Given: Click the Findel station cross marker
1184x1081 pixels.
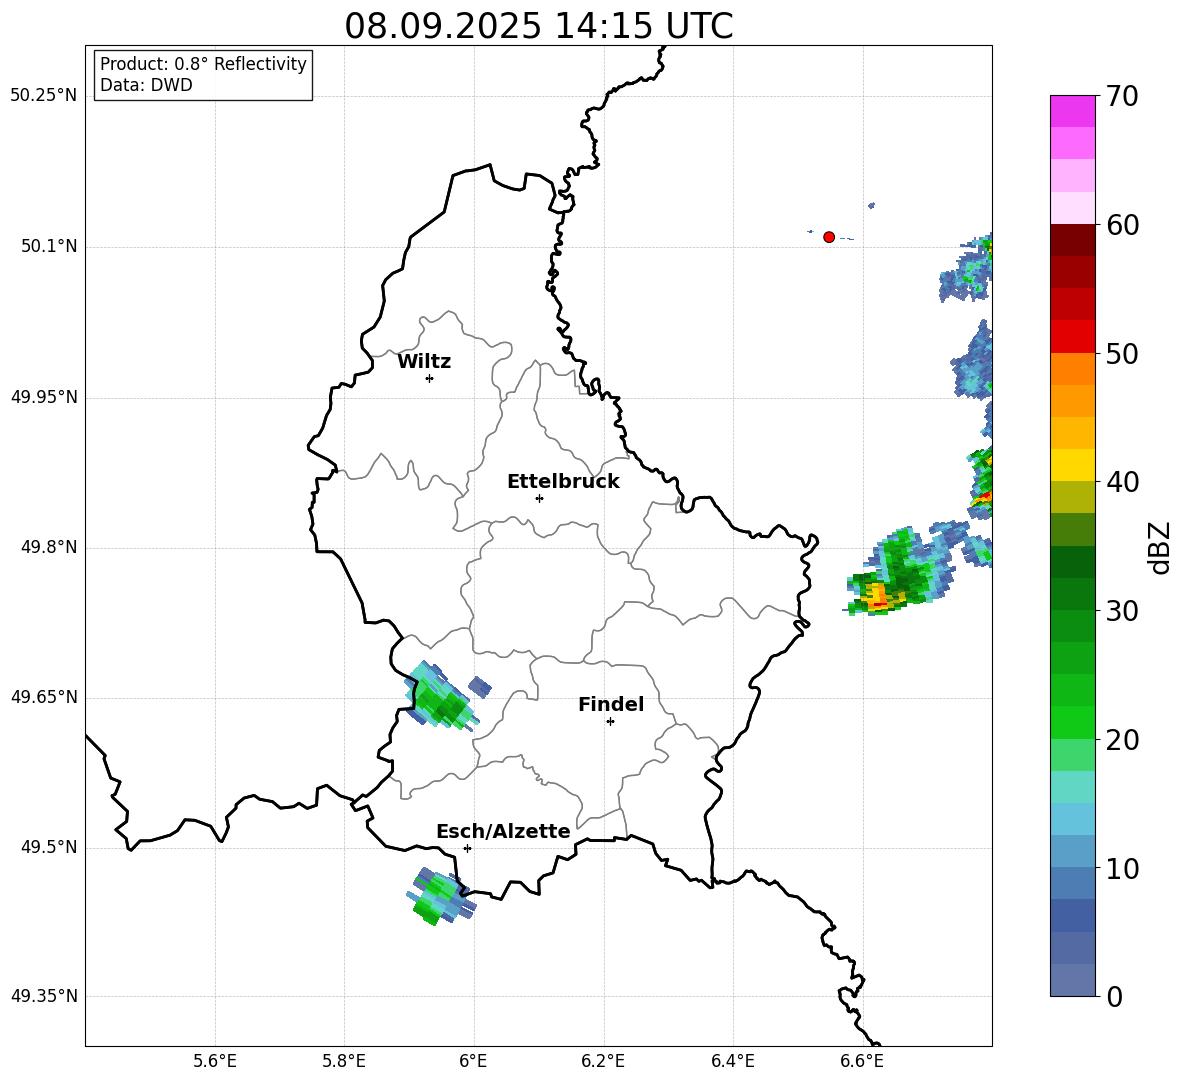Looking at the screenshot, I should pos(610,722).
